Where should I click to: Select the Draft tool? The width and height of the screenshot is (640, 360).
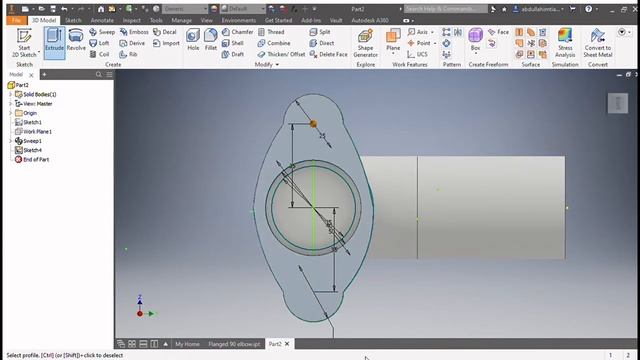[233, 54]
